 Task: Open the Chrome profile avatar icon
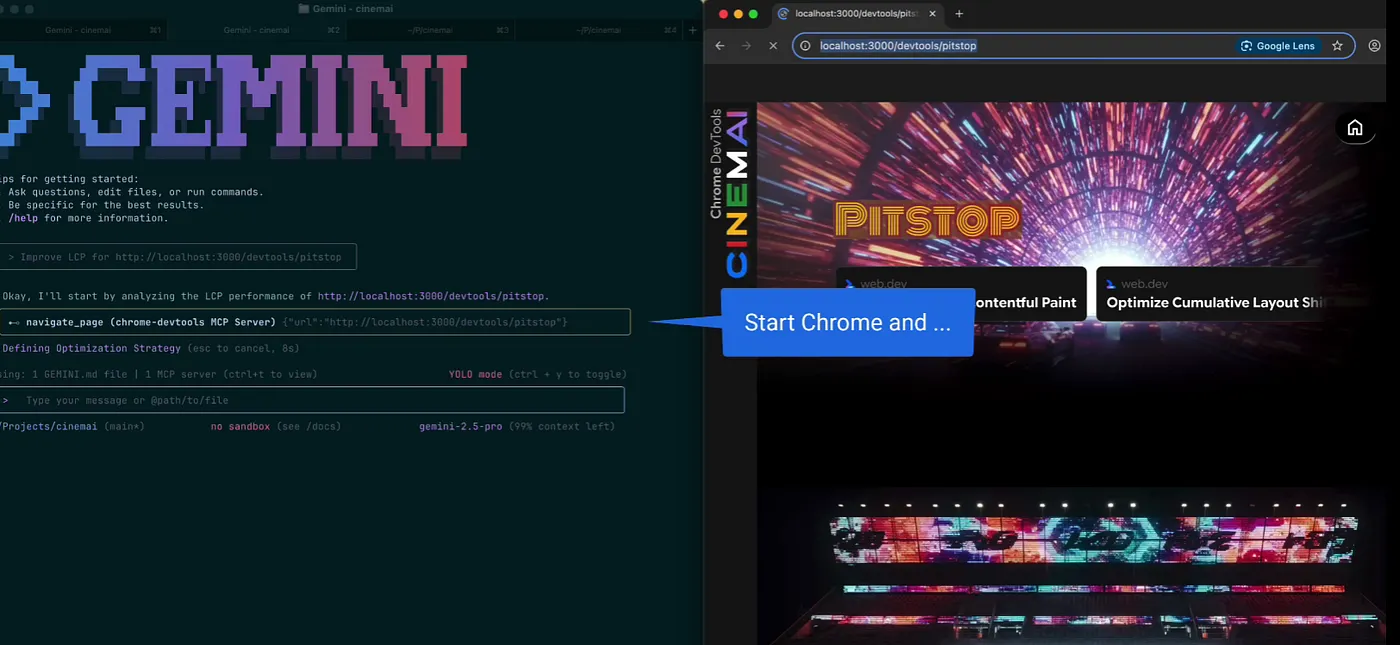click(x=1375, y=46)
